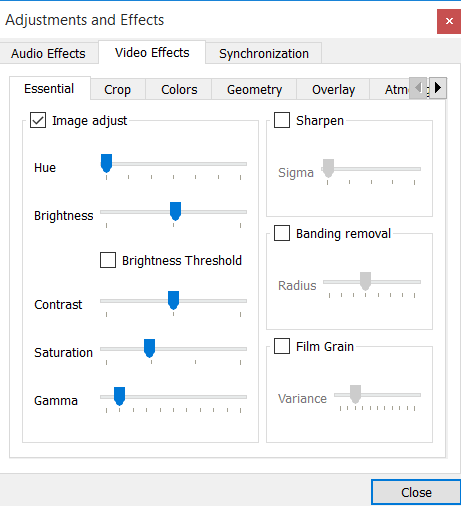Open the Crop sub-tab
Image resolution: width=461 pixels, height=506 pixels.
tap(118, 89)
